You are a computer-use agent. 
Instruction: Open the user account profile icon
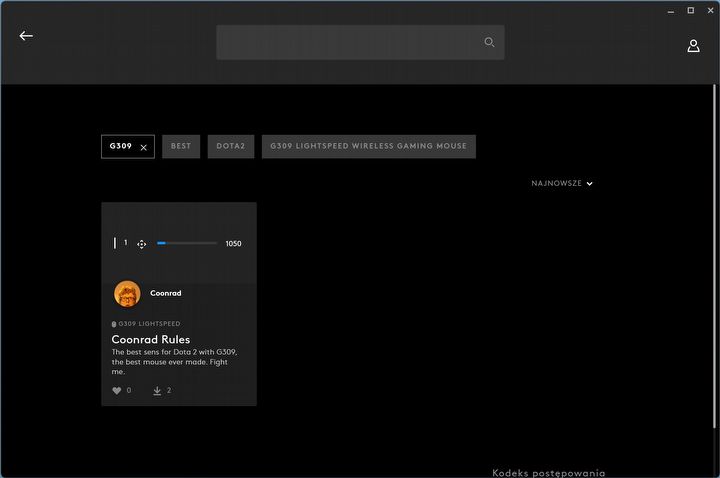click(x=693, y=46)
